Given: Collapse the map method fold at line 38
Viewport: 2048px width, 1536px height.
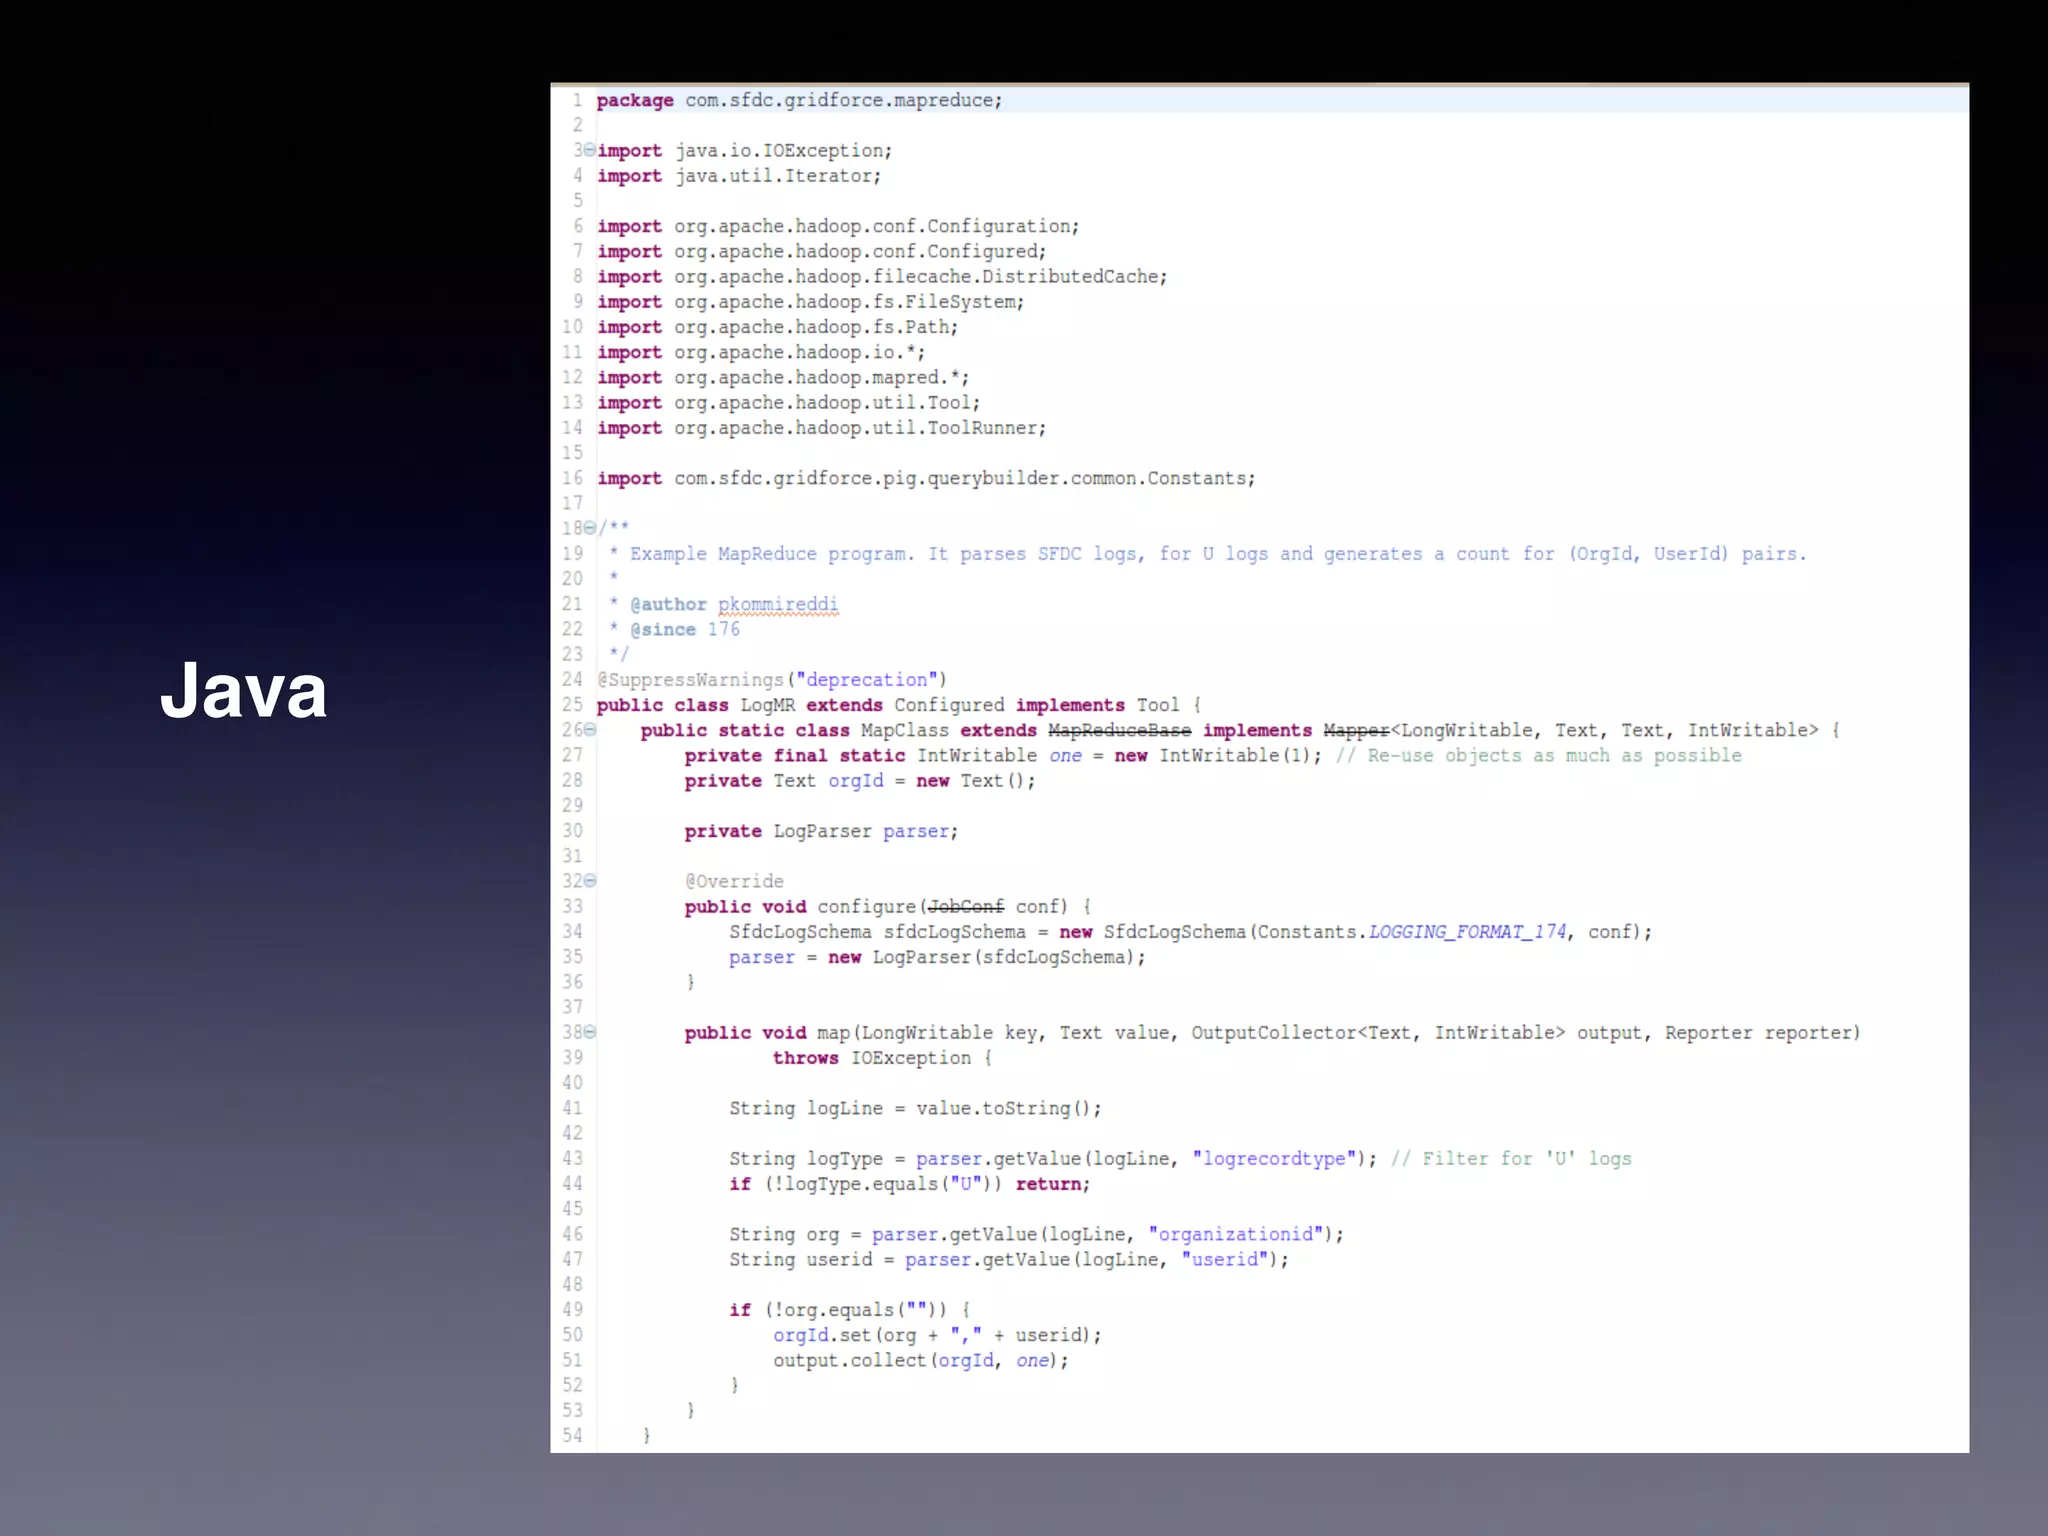Looking at the screenshot, I should pos(589,1032).
